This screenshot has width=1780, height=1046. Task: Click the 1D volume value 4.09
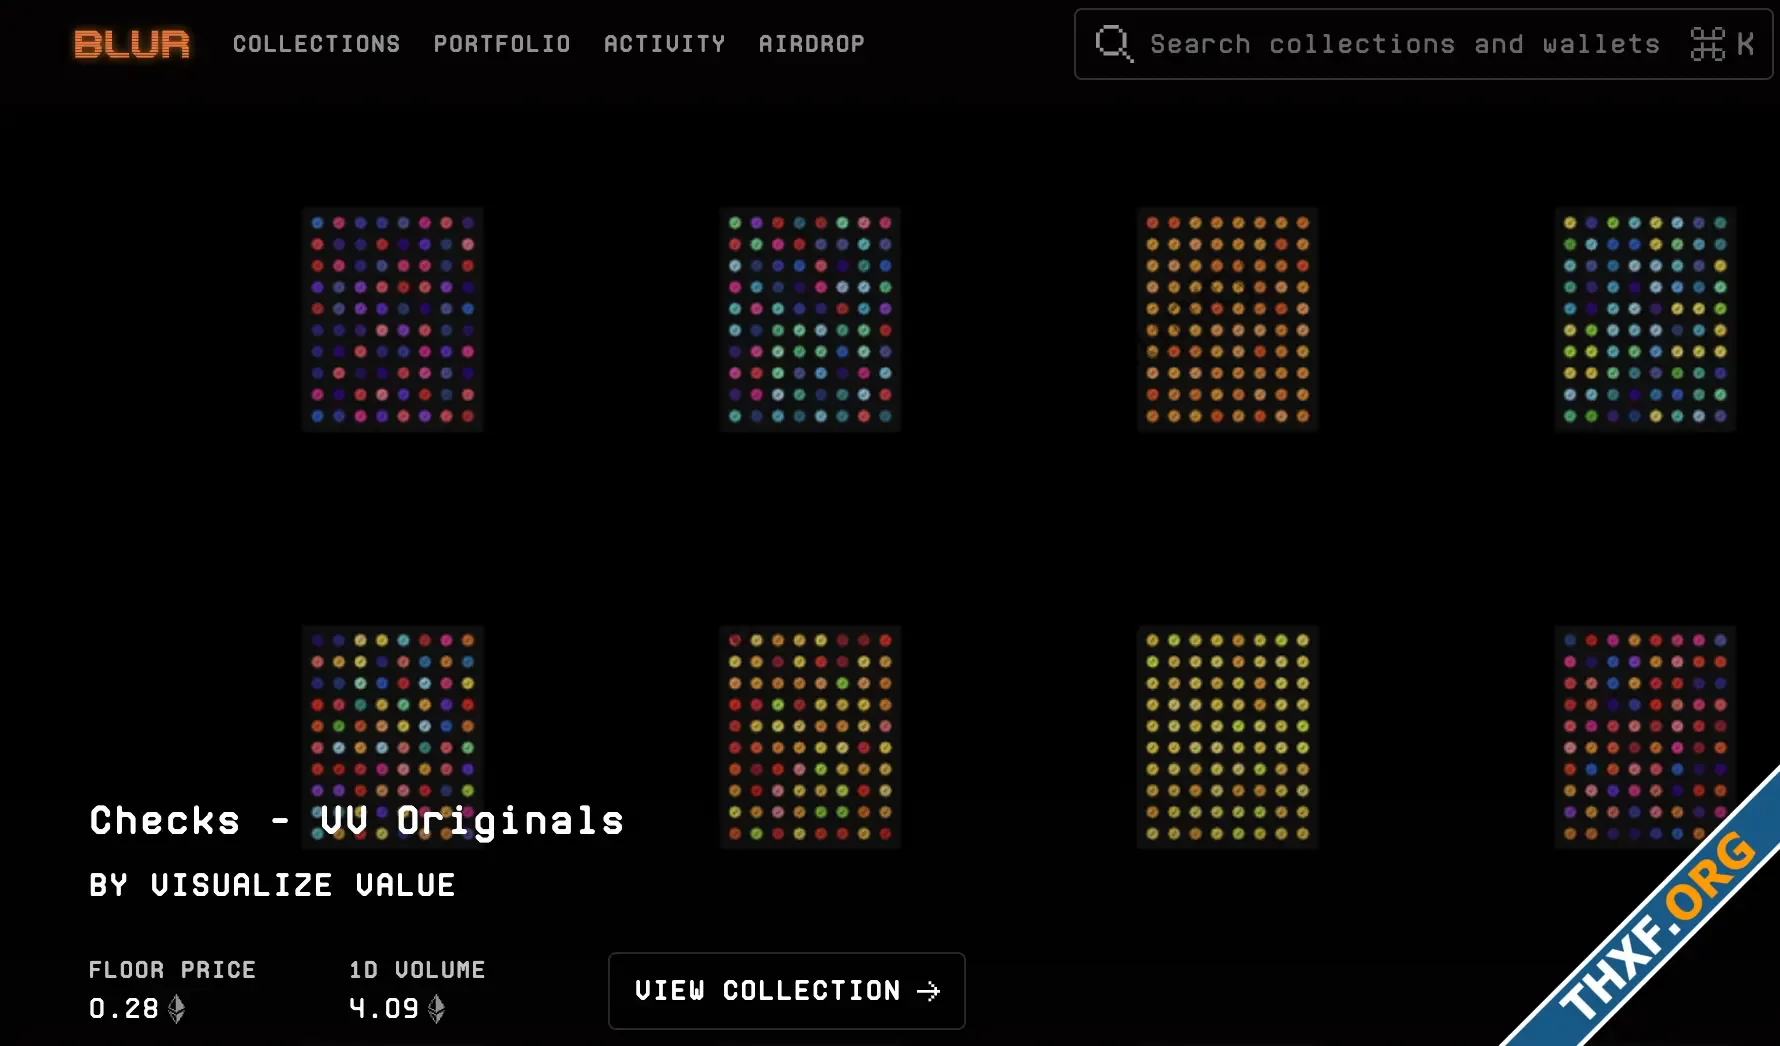point(384,1008)
